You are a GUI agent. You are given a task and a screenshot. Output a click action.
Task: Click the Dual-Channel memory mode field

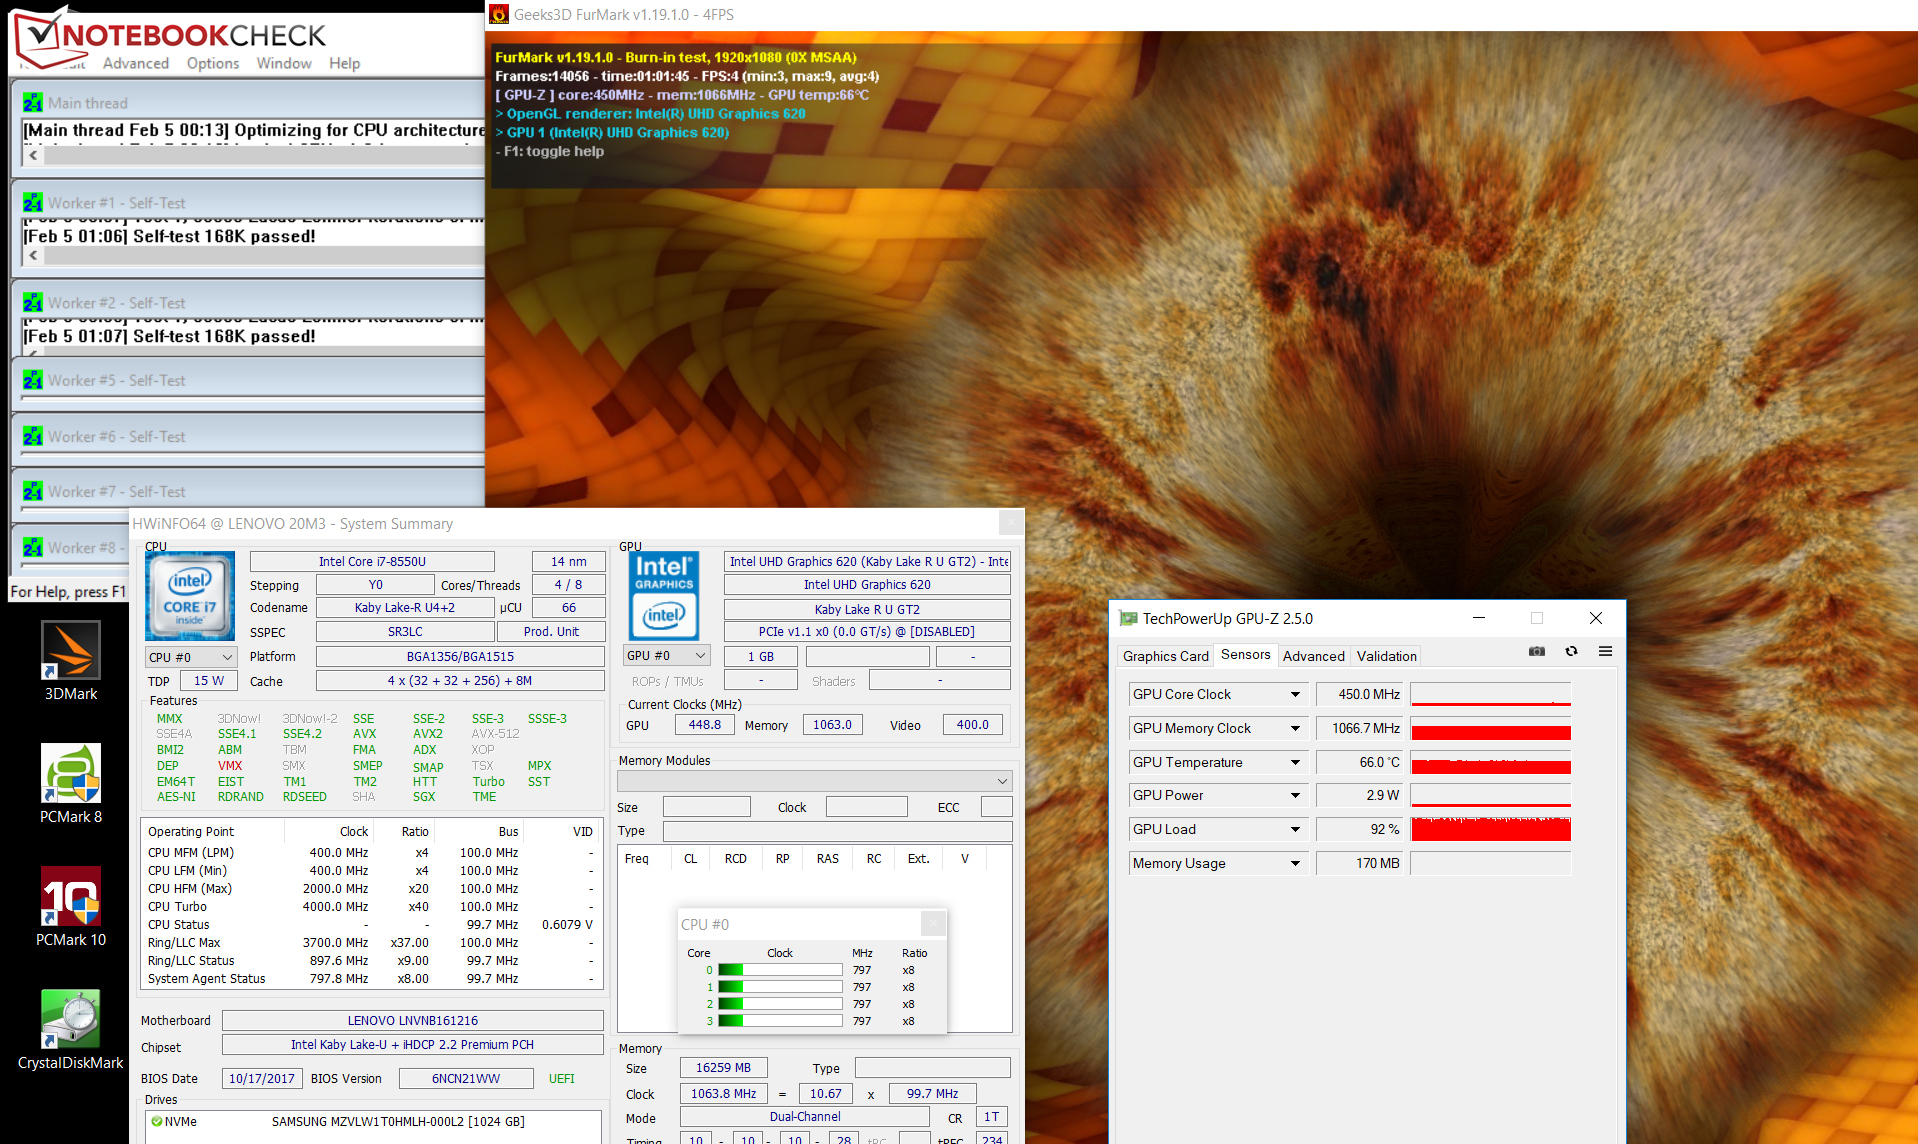coord(805,1117)
